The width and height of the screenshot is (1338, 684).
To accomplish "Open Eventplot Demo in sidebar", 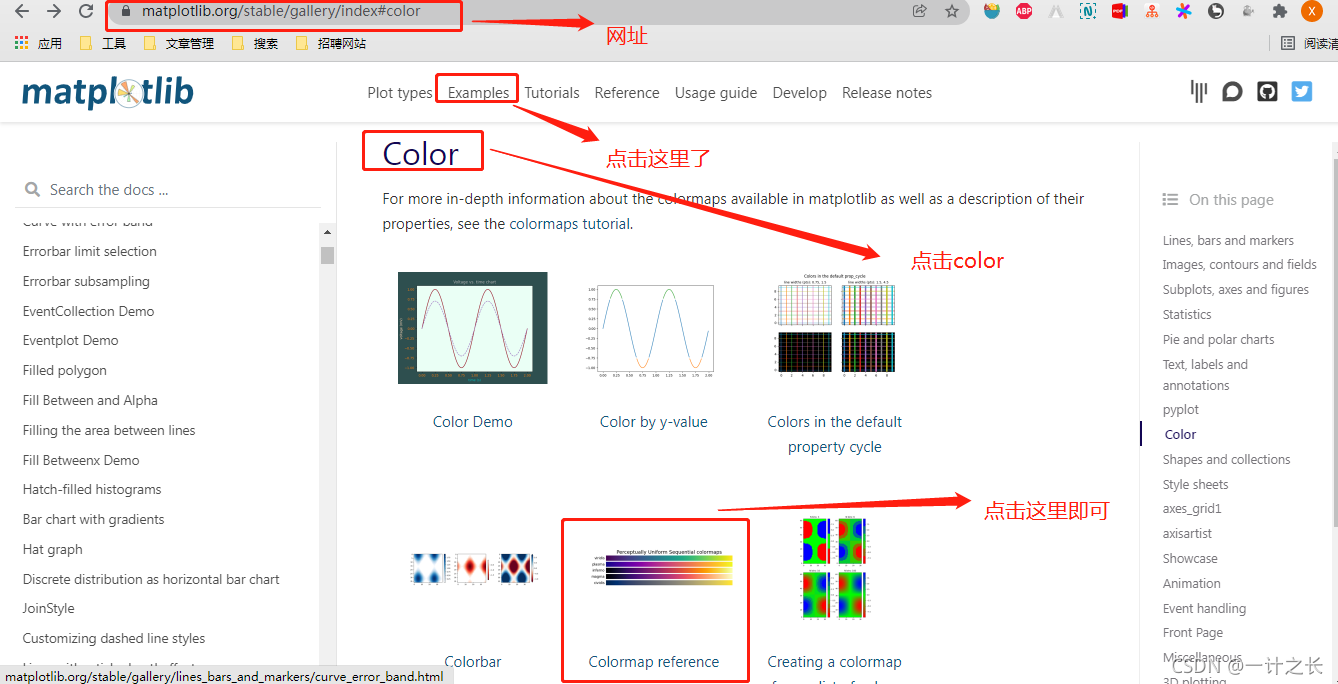I will click(71, 340).
